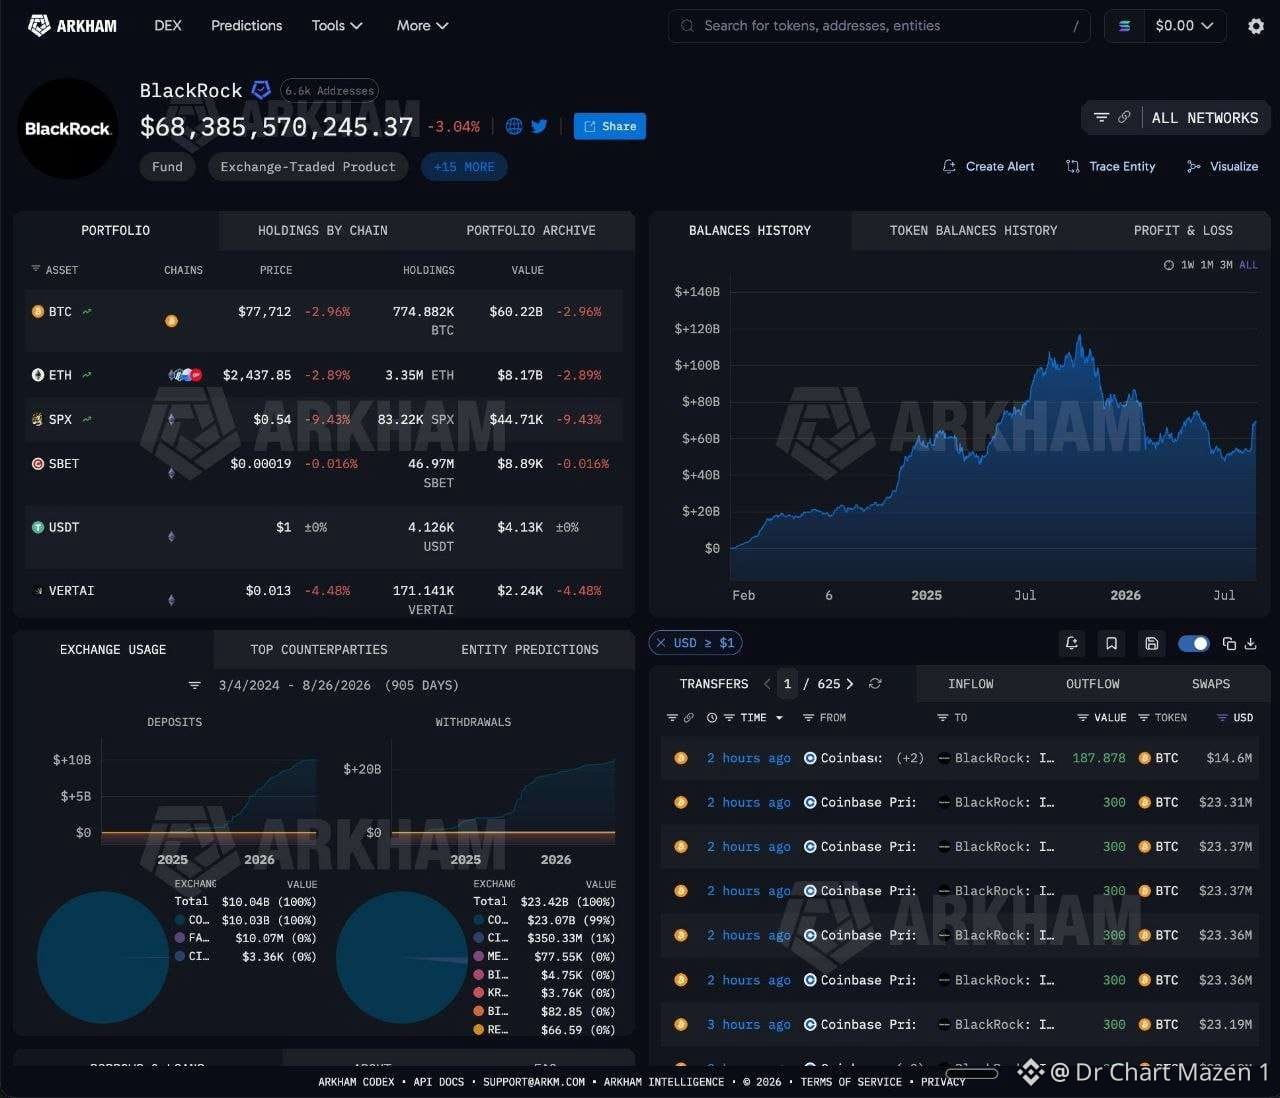Click the bookmark icon above transfers table
The height and width of the screenshot is (1098, 1280).
pos(1111,643)
